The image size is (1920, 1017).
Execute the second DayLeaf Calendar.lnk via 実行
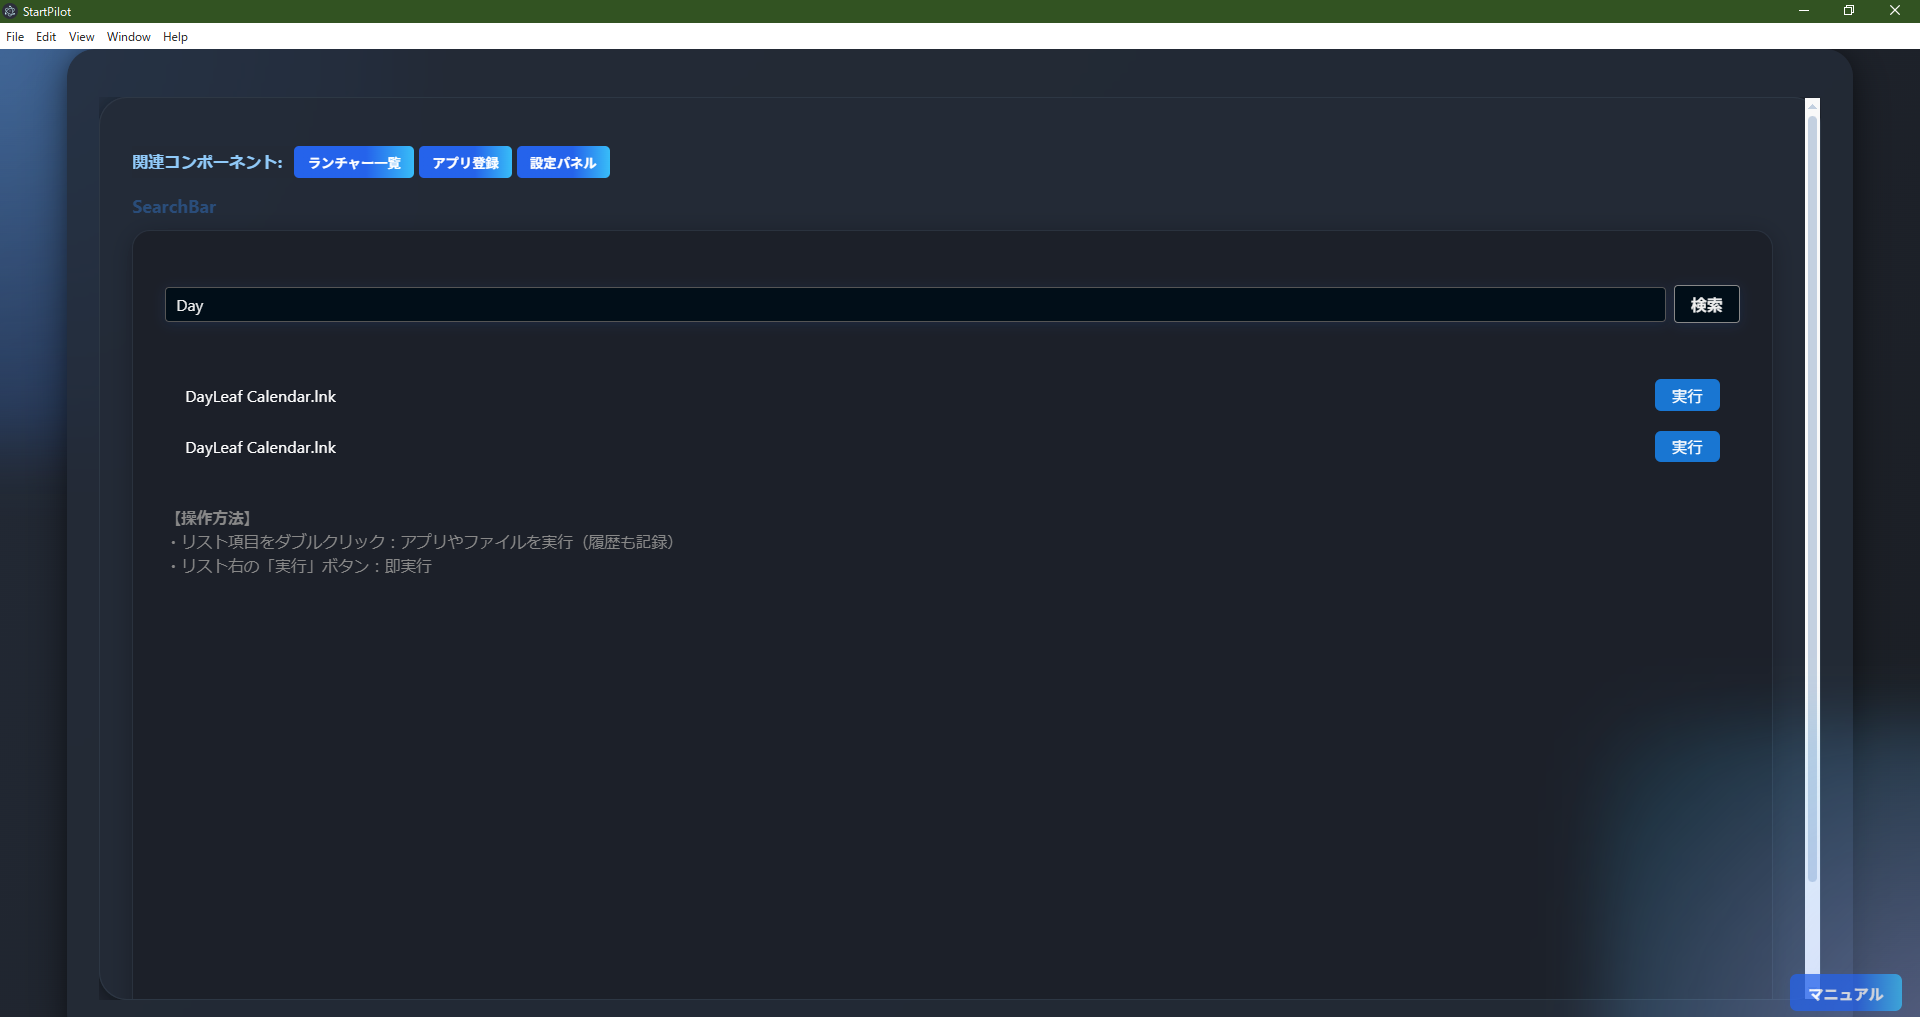click(x=1686, y=447)
